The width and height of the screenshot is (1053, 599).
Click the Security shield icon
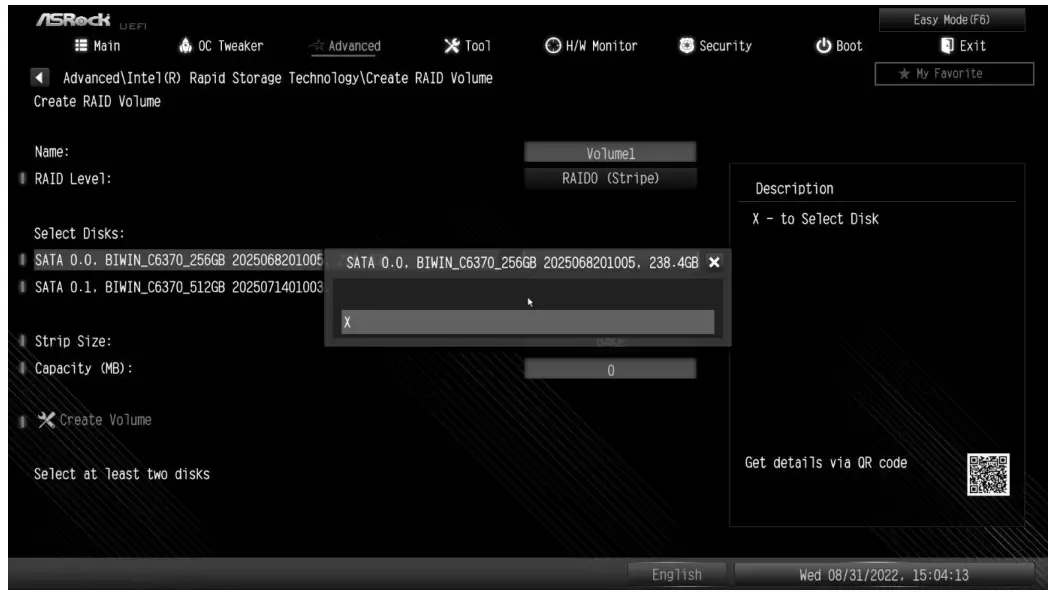tap(686, 45)
